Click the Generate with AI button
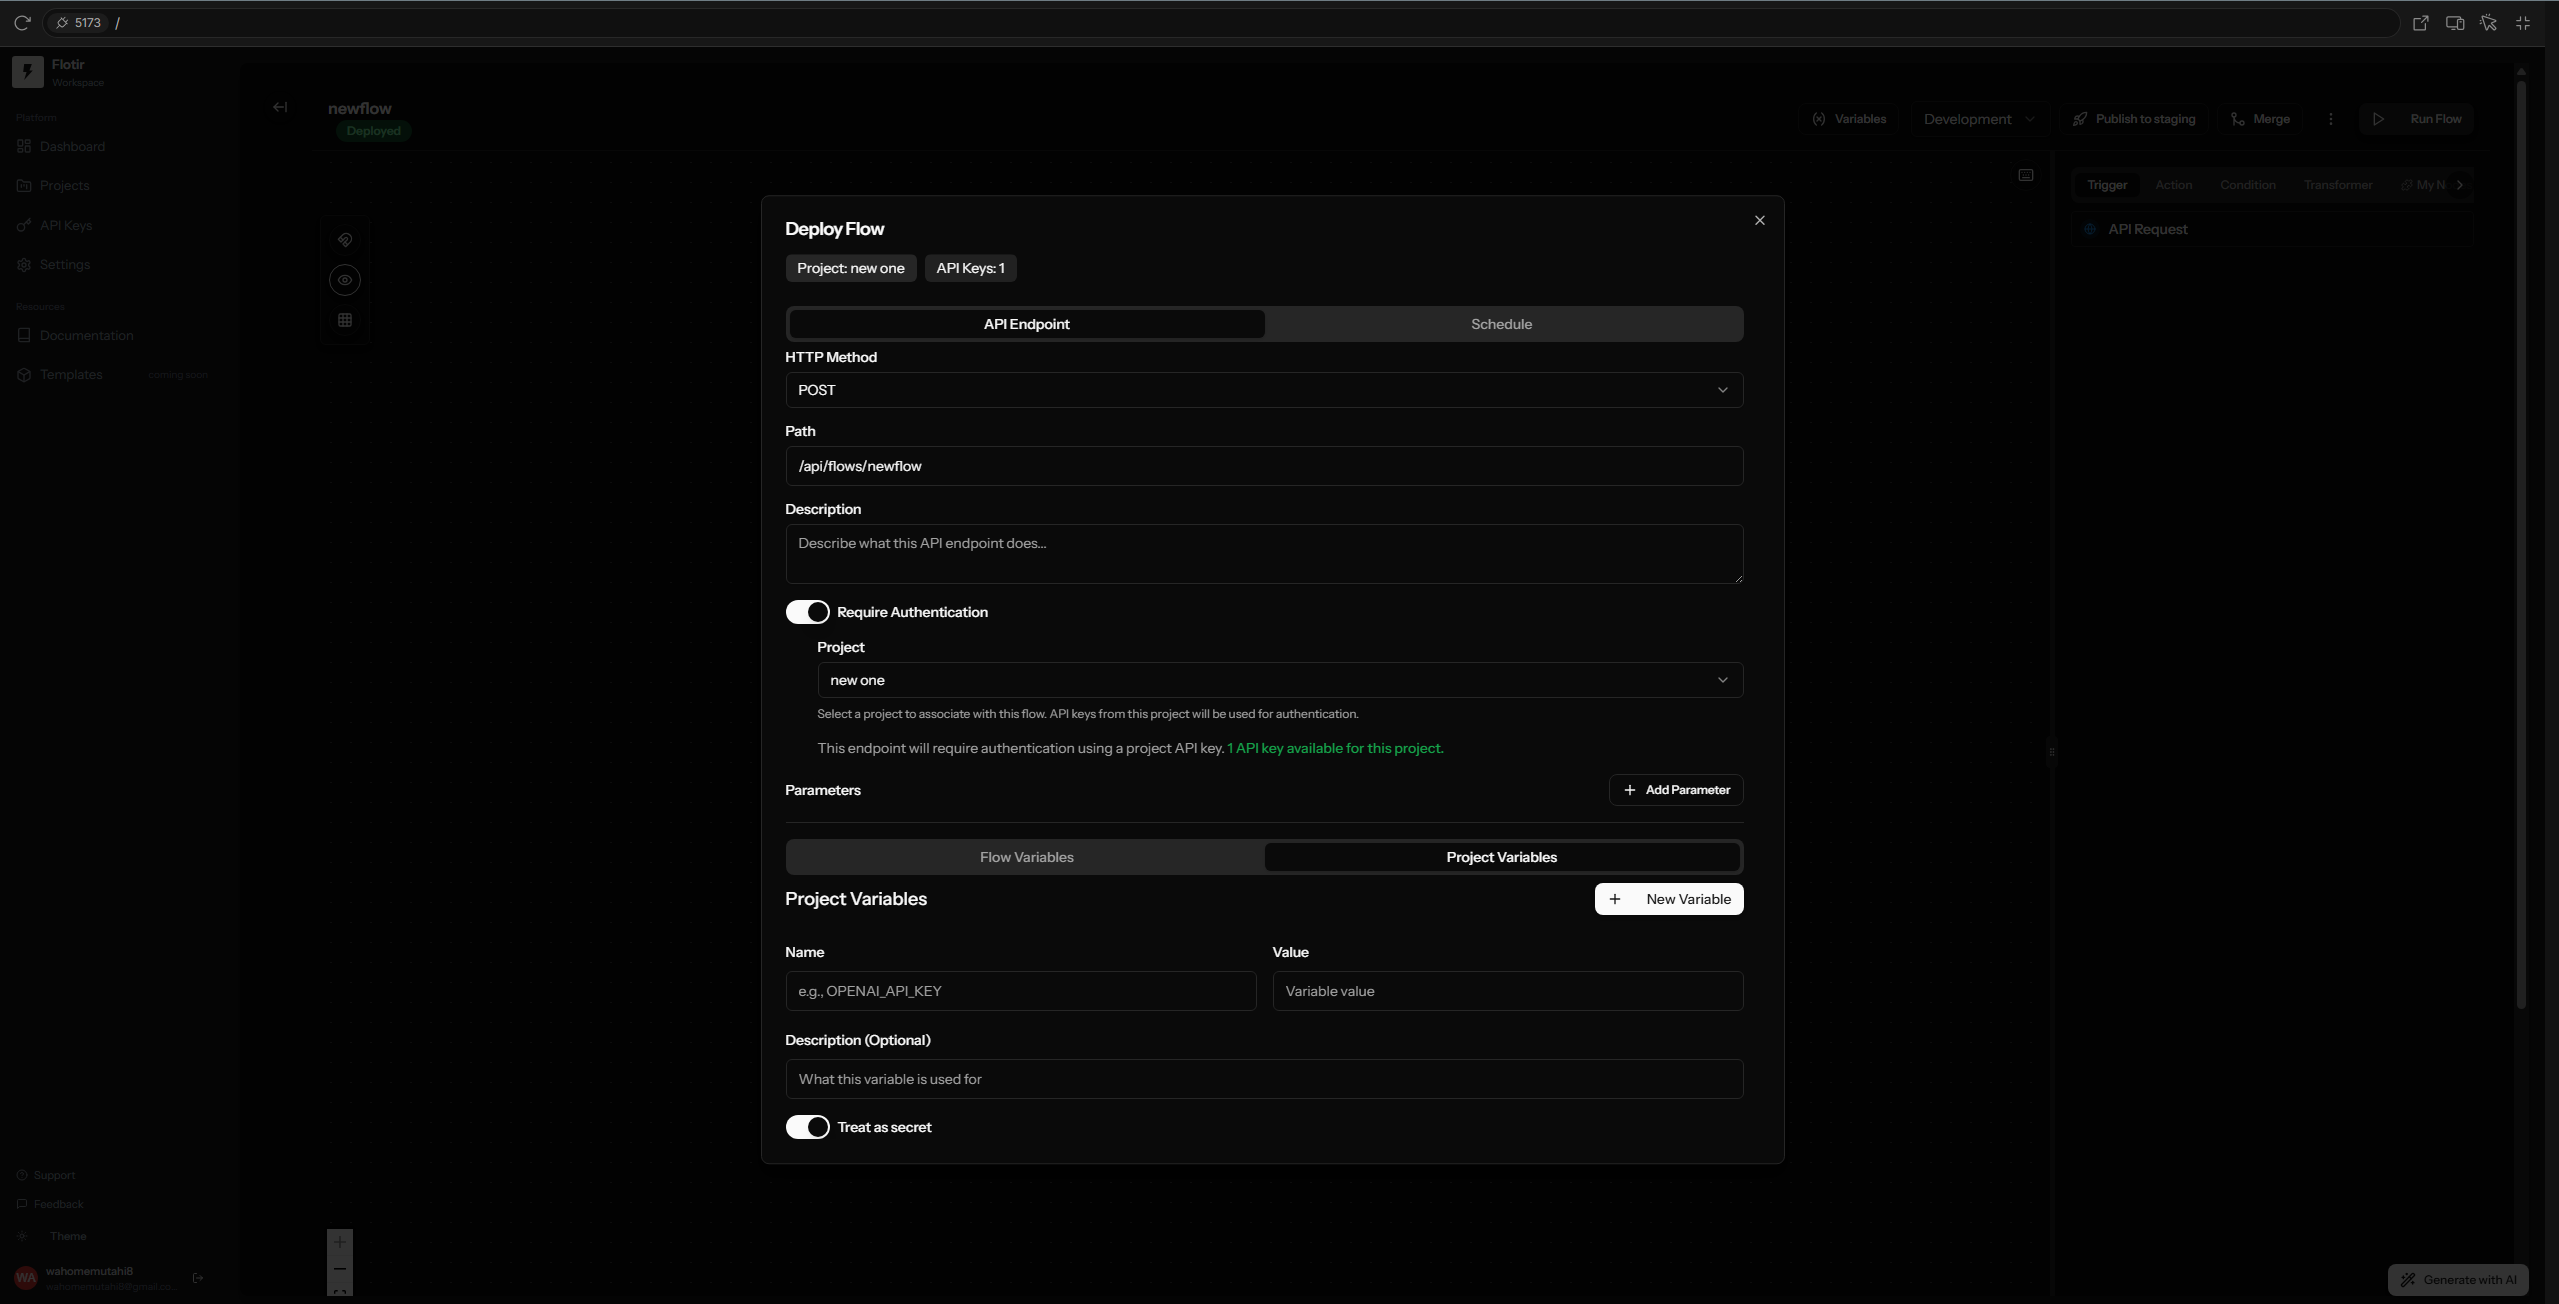 pos(2459,1280)
